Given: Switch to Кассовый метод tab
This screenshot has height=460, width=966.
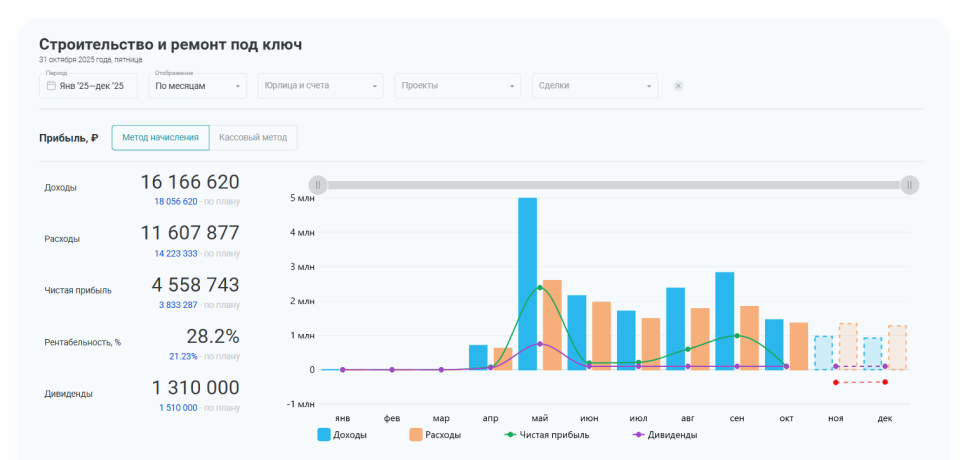Looking at the screenshot, I should pyautogui.click(x=253, y=138).
